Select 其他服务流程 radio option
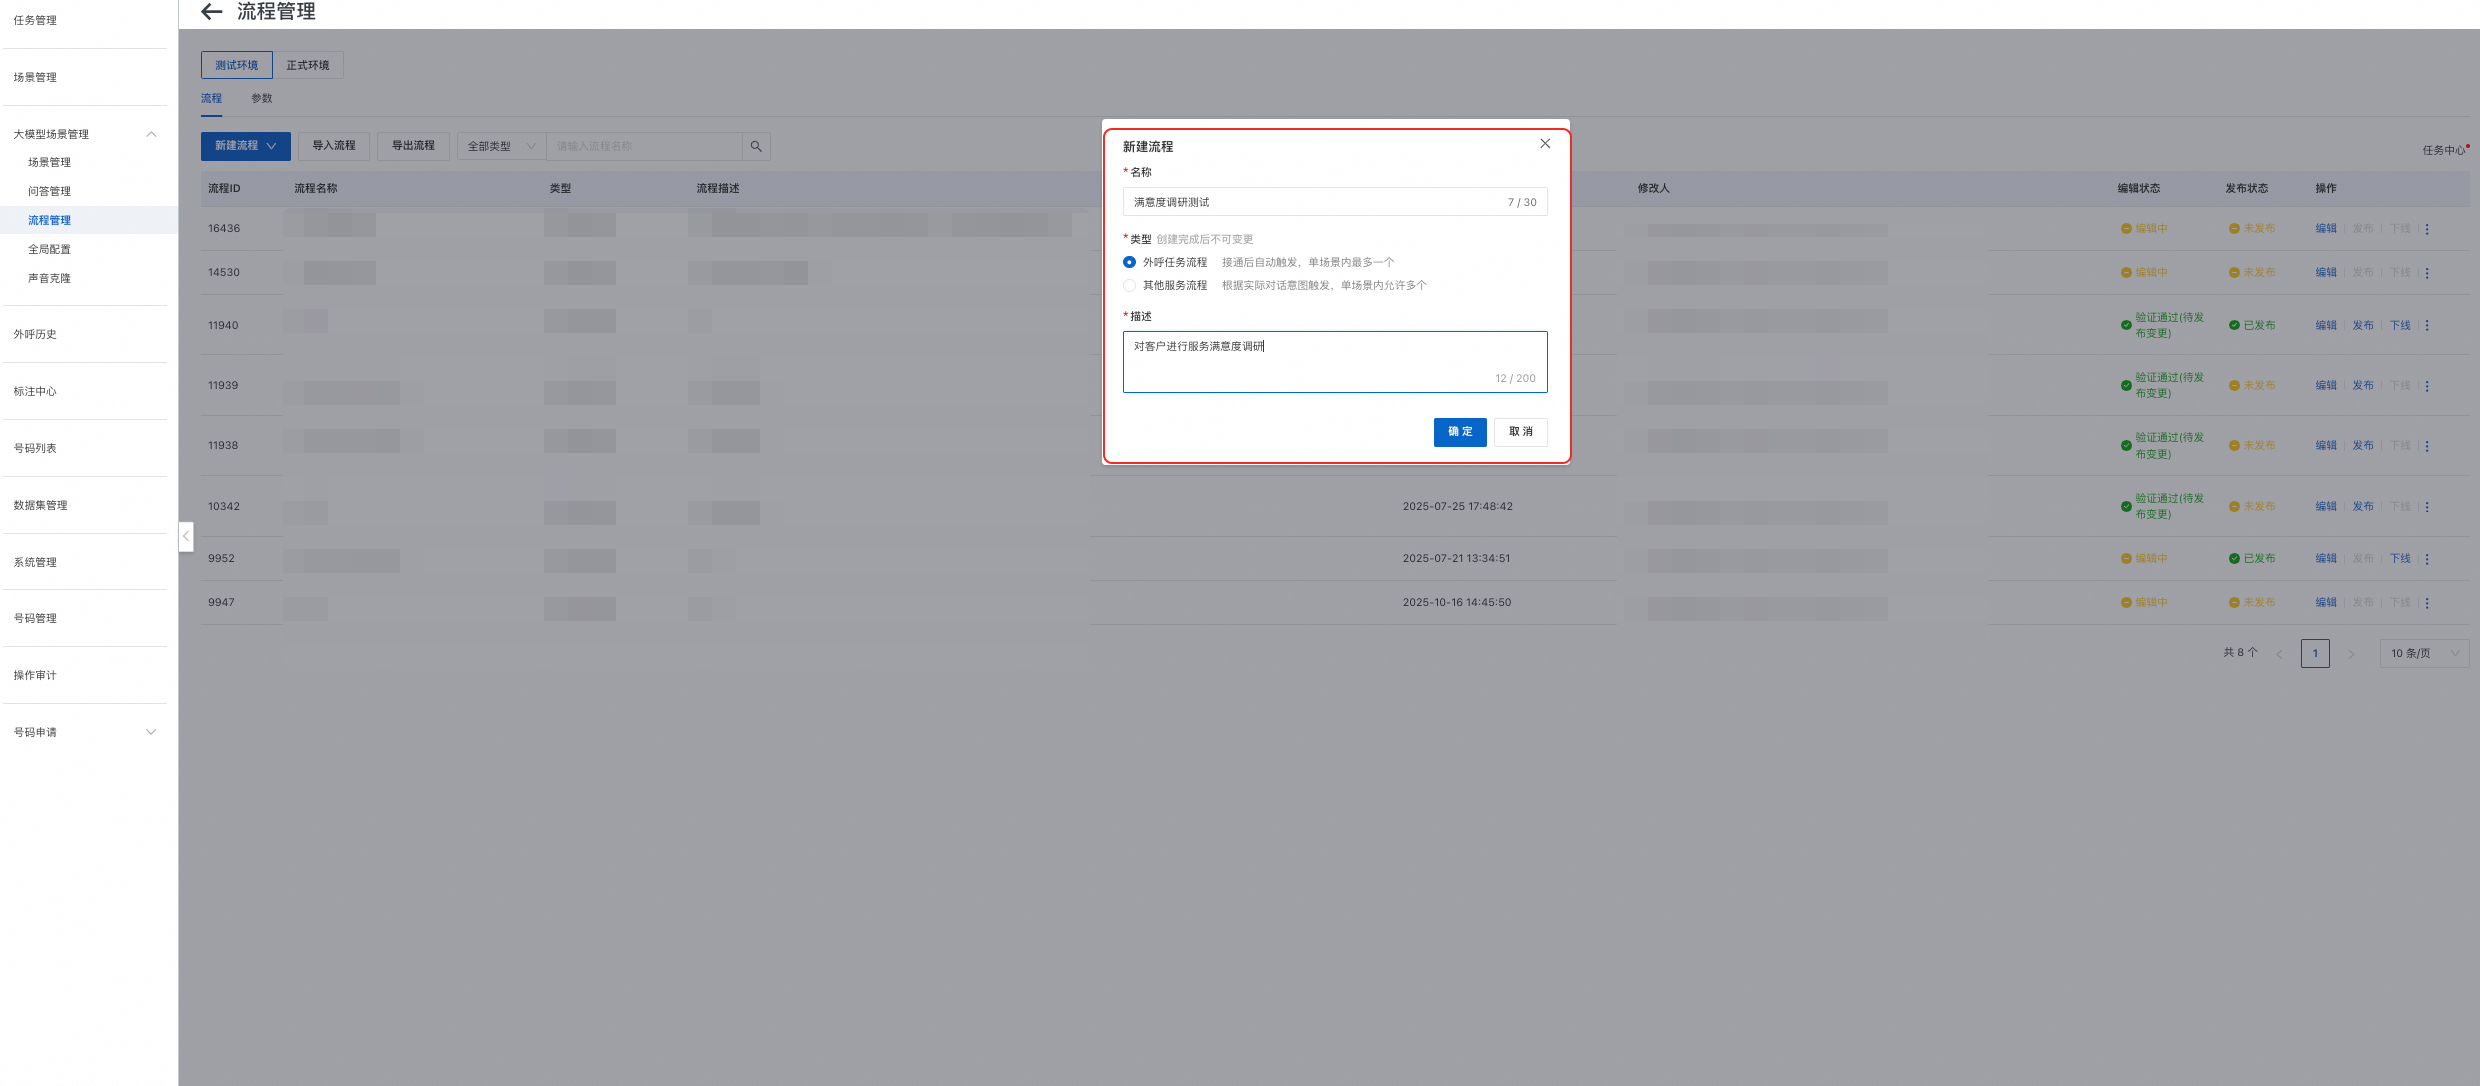This screenshot has width=2480, height=1086. click(1130, 286)
